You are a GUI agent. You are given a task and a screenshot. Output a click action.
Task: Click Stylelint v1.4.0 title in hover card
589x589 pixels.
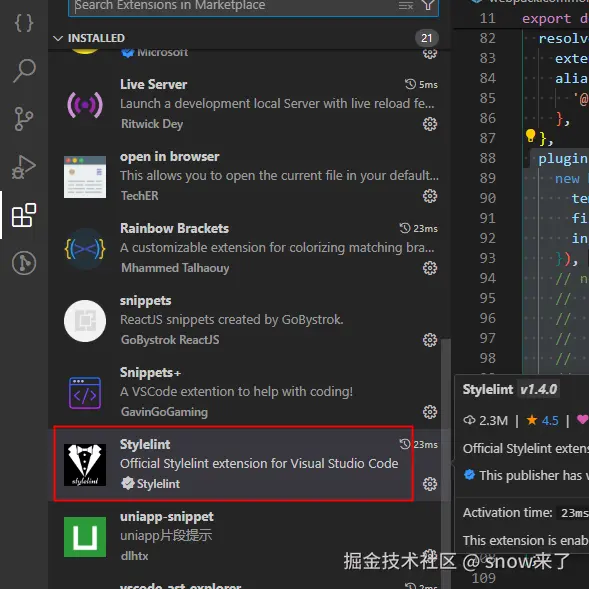(x=511, y=390)
